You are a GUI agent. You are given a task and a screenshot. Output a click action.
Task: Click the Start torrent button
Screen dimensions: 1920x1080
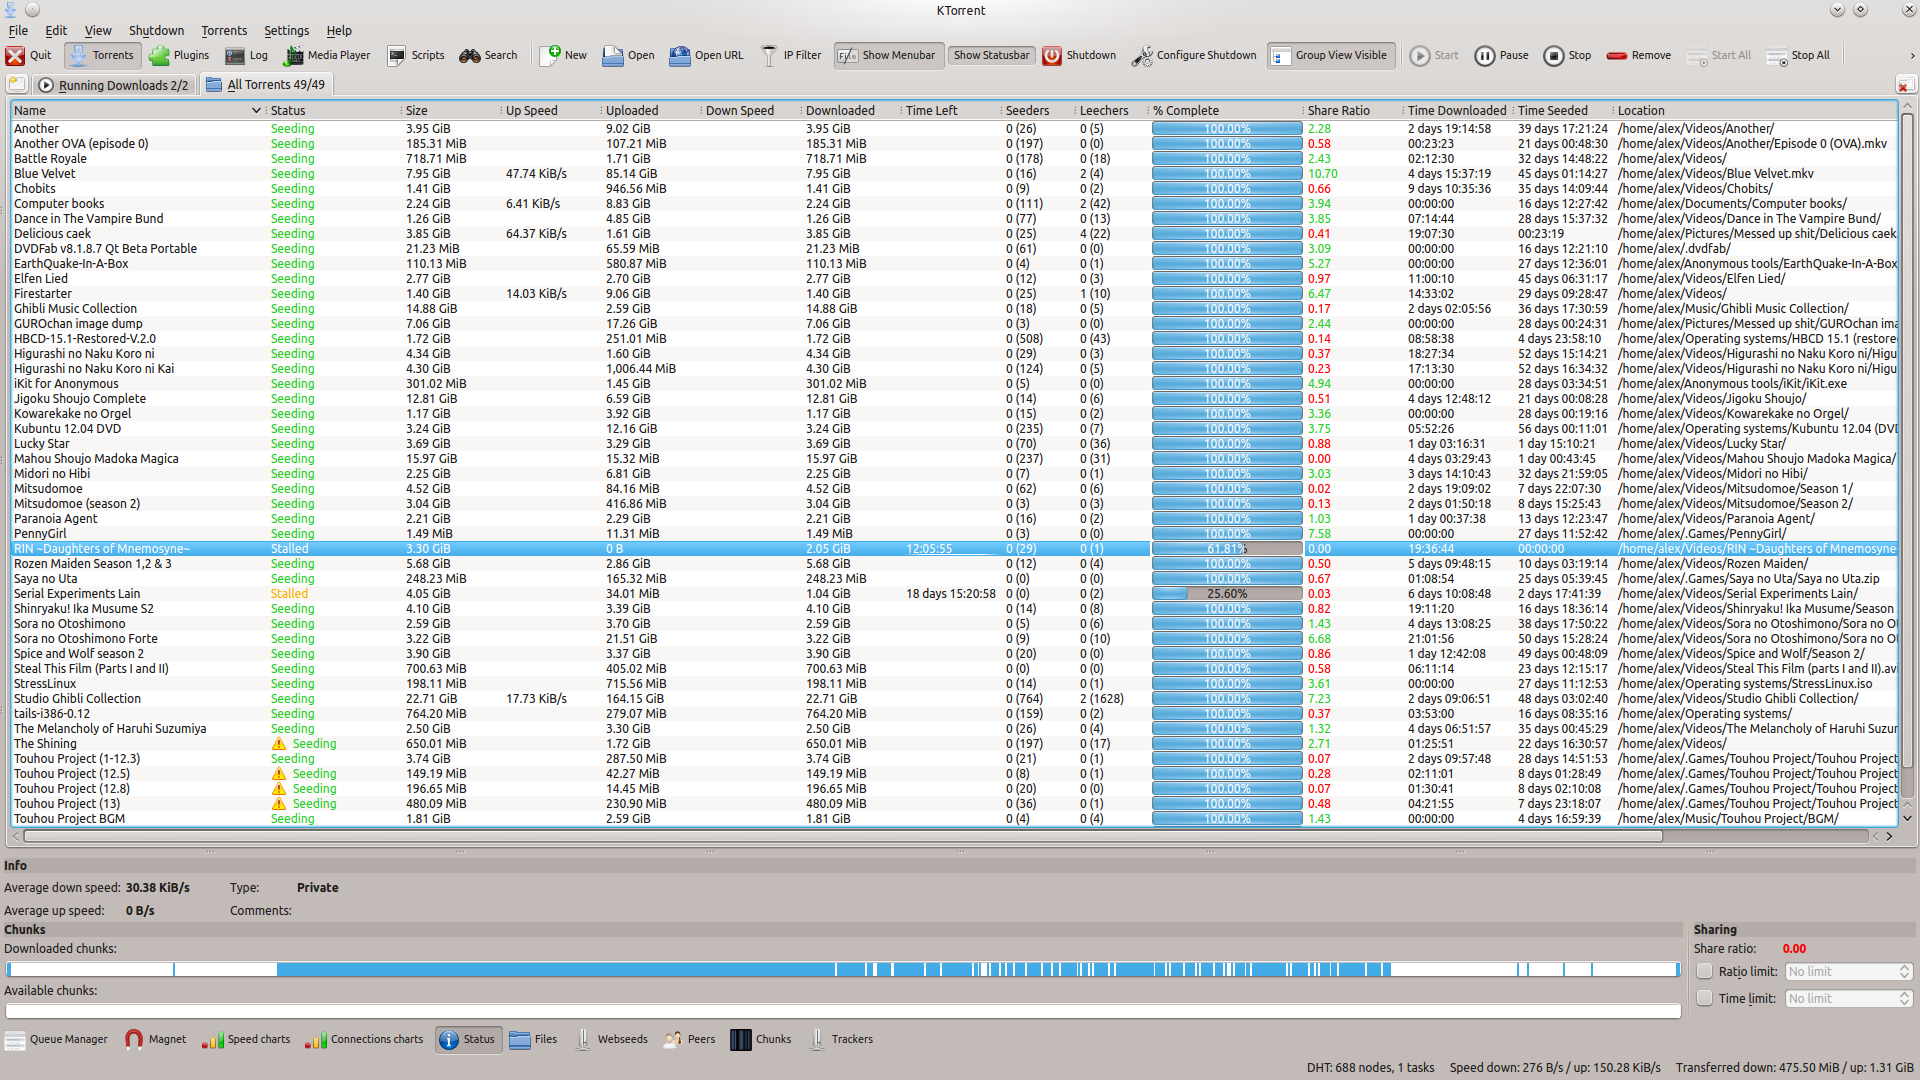pyautogui.click(x=1434, y=56)
